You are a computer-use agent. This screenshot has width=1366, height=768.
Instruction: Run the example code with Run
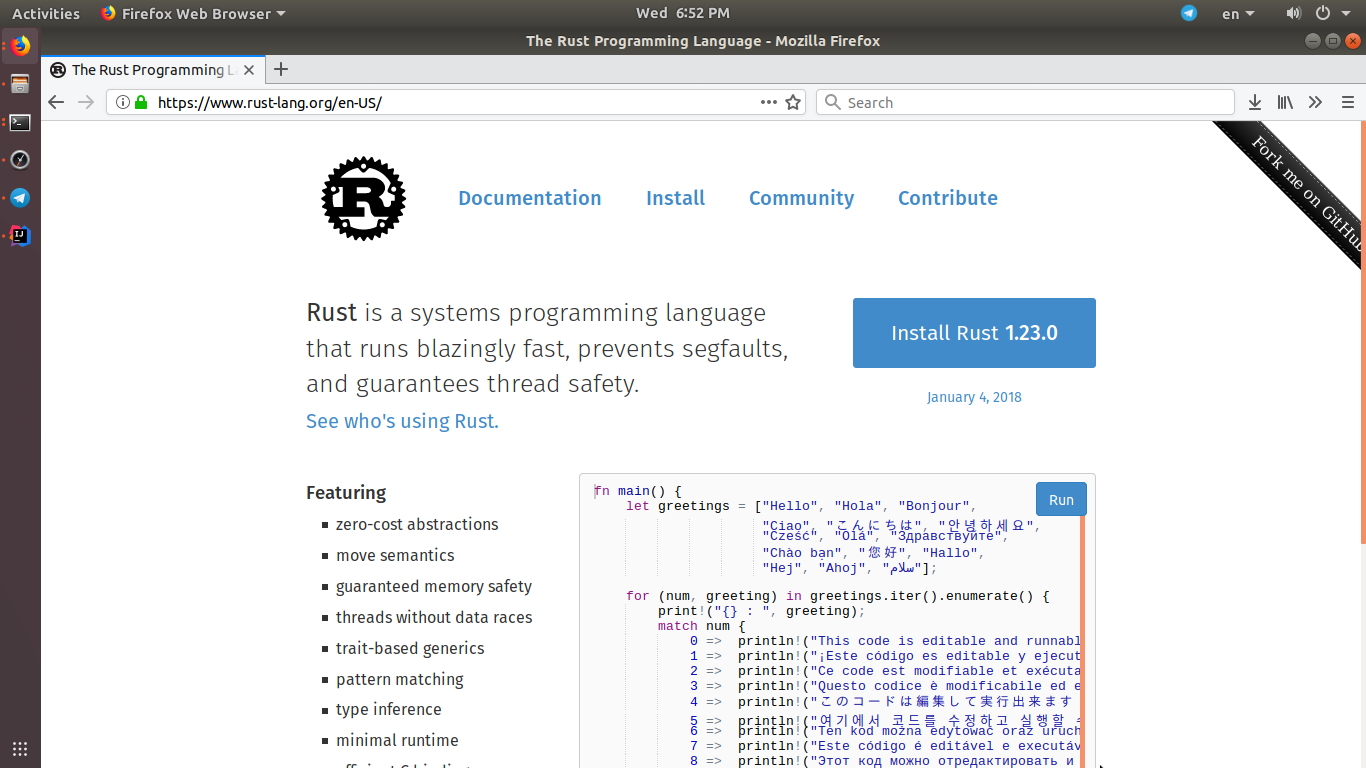(x=1061, y=500)
